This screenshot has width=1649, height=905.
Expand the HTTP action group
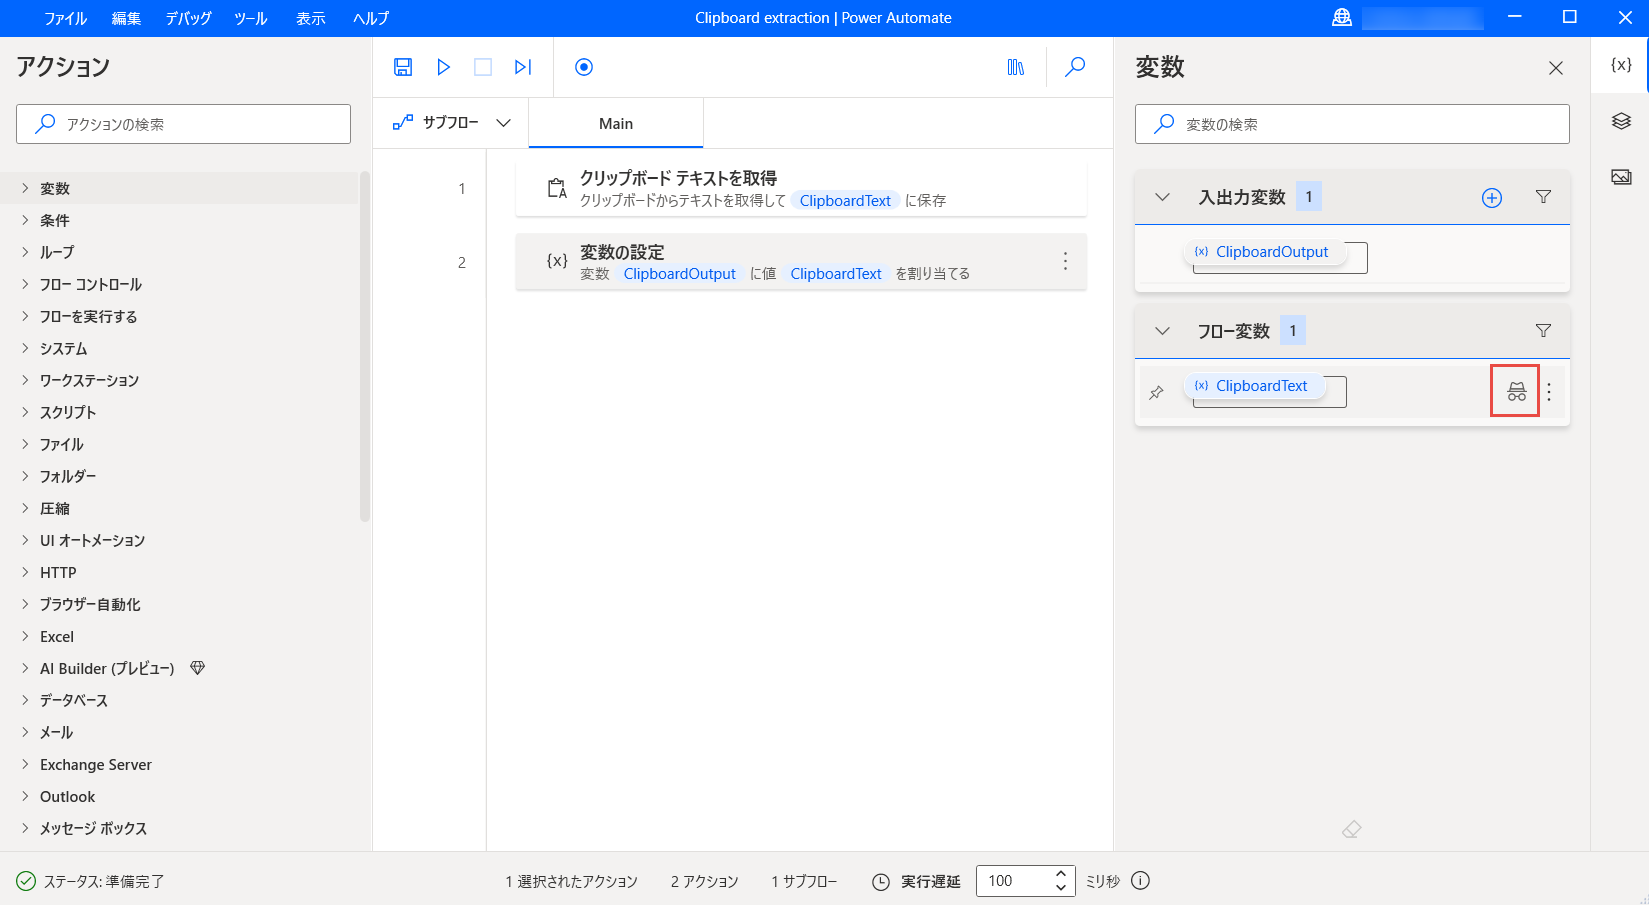pos(25,572)
